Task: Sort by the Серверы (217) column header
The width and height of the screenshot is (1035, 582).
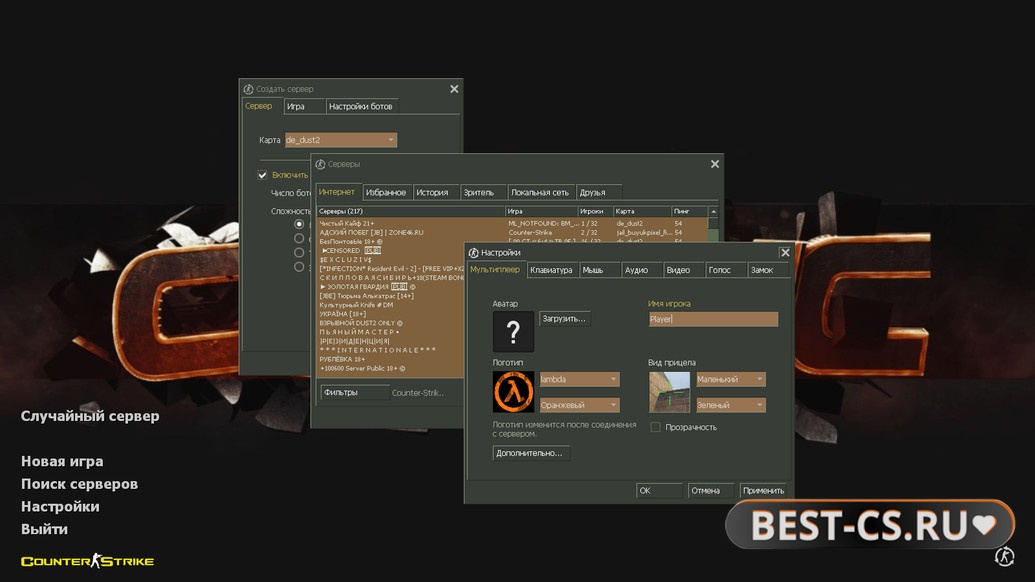Action: [411, 211]
